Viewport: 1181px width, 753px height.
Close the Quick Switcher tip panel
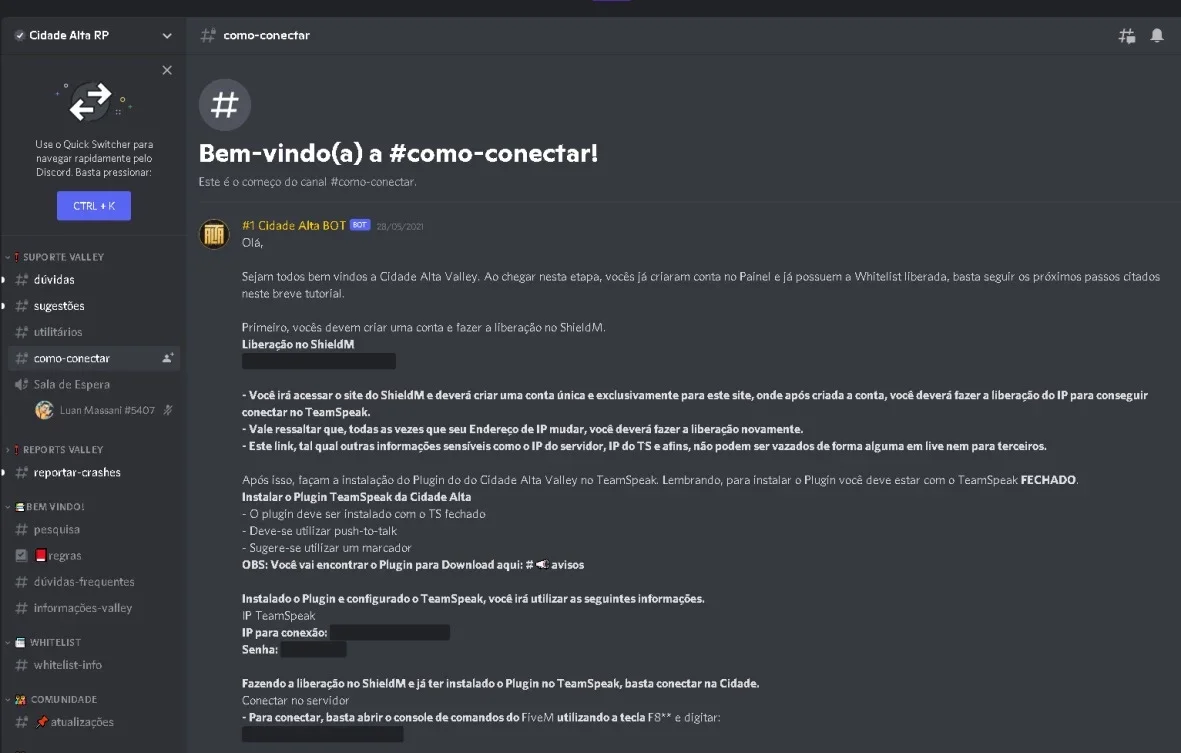[x=167, y=70]
